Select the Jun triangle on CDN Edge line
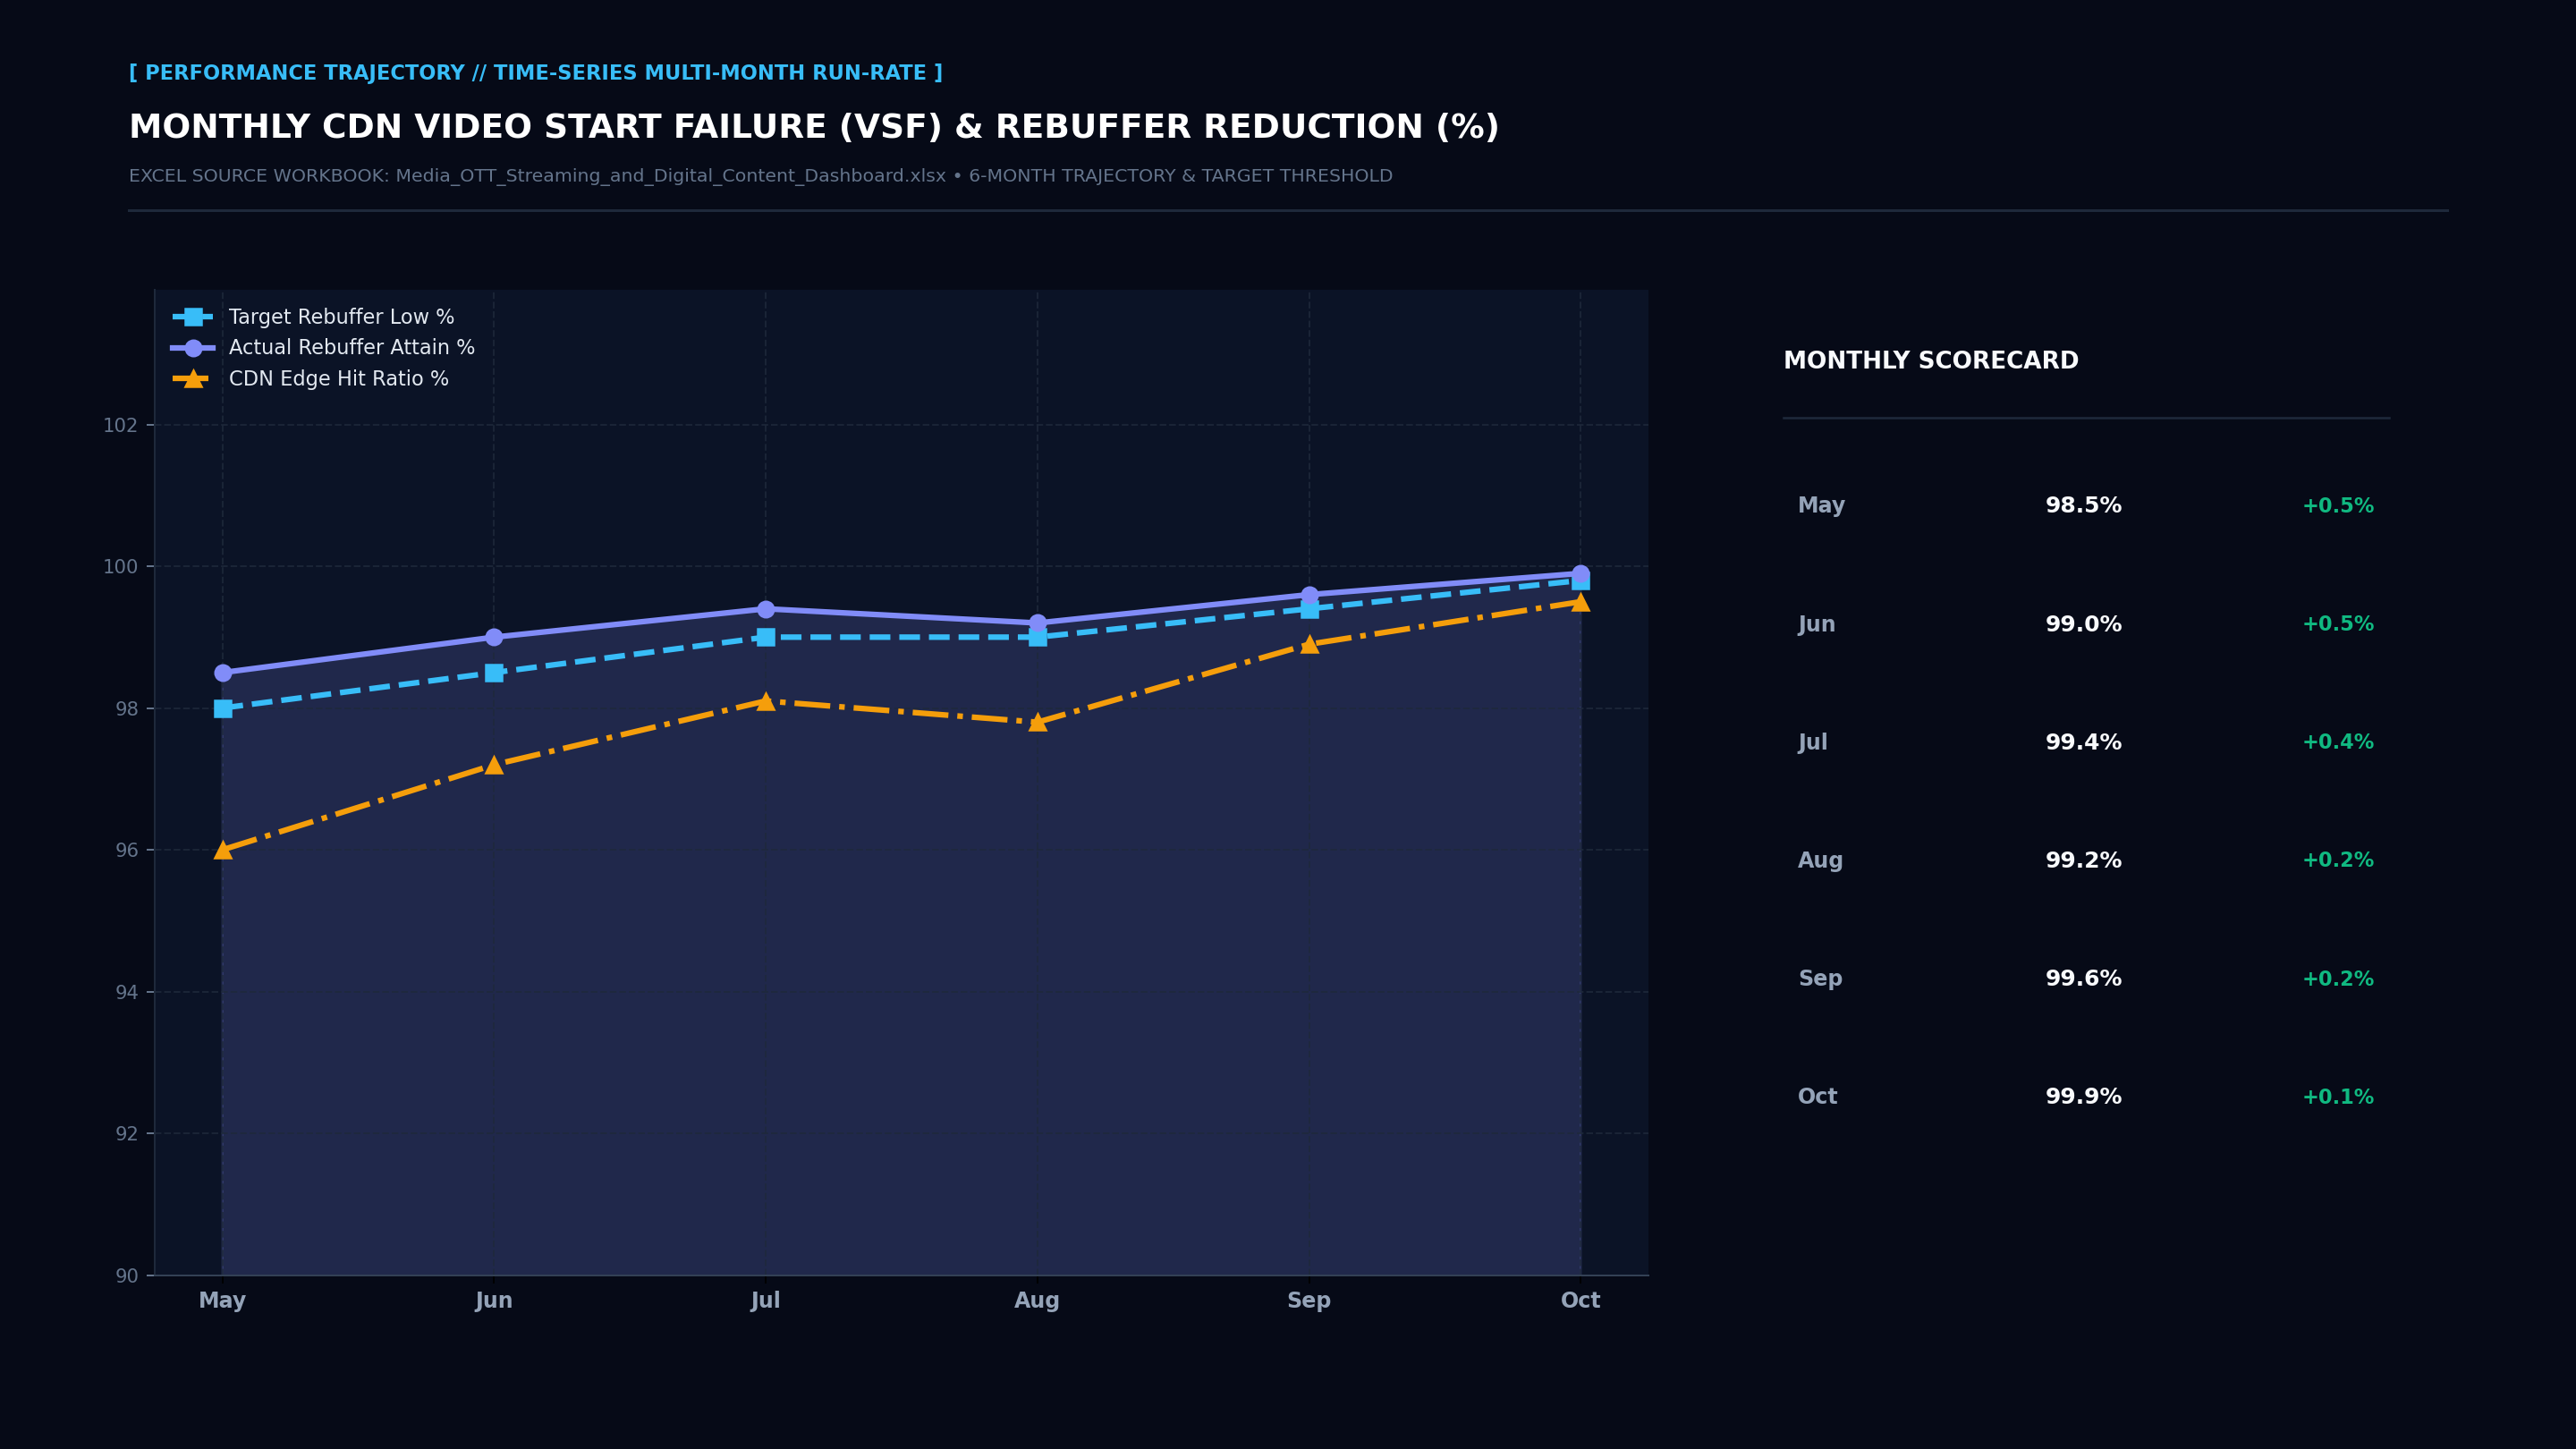The height and width of the screenshot is (1449, 2576). 494,765
